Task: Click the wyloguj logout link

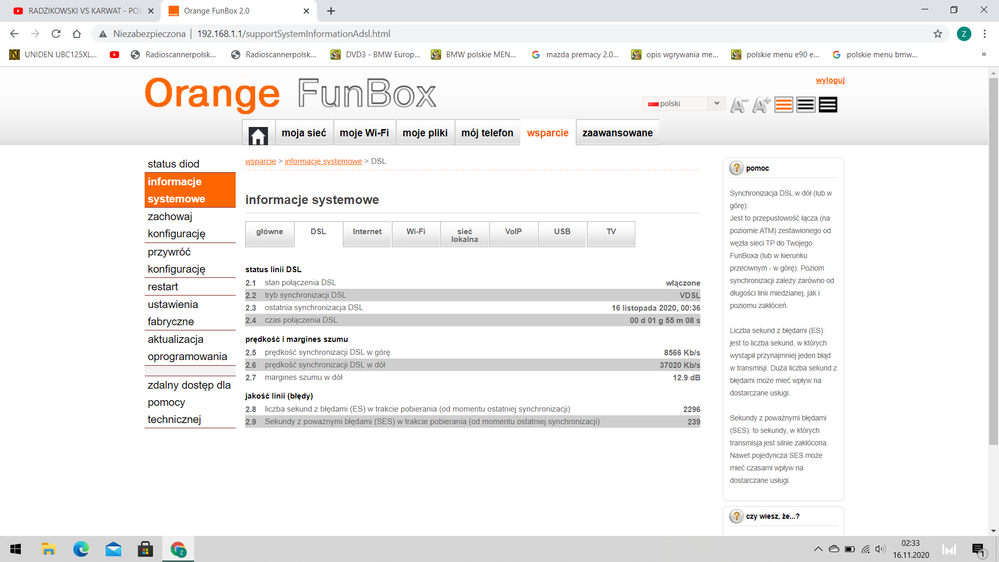Action: [x=830, y=80]
